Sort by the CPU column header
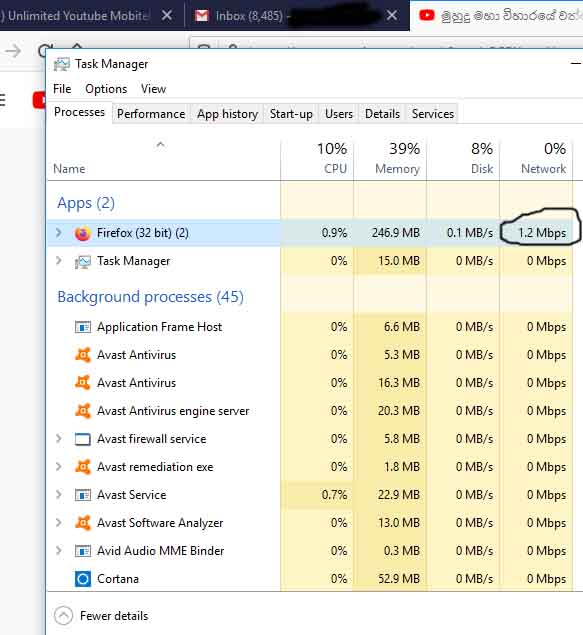Viewport: 583px width, 635px height. coord(317,158)
